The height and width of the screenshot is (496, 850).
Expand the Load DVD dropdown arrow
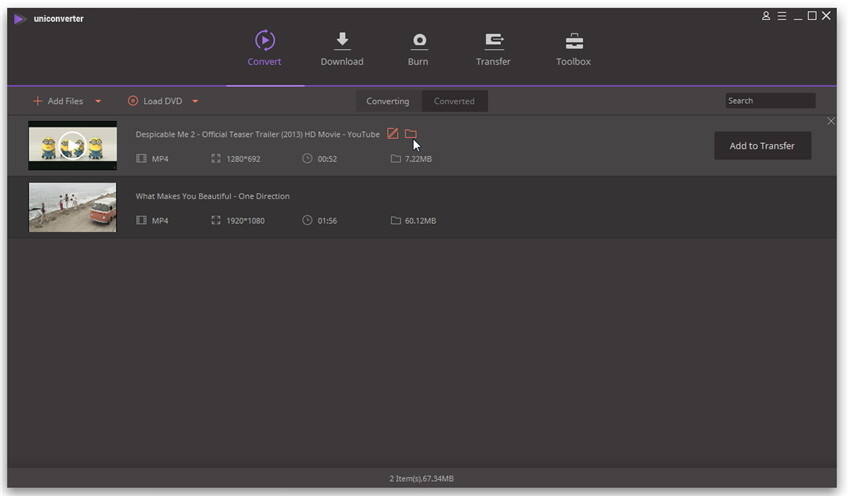(195, 101)
